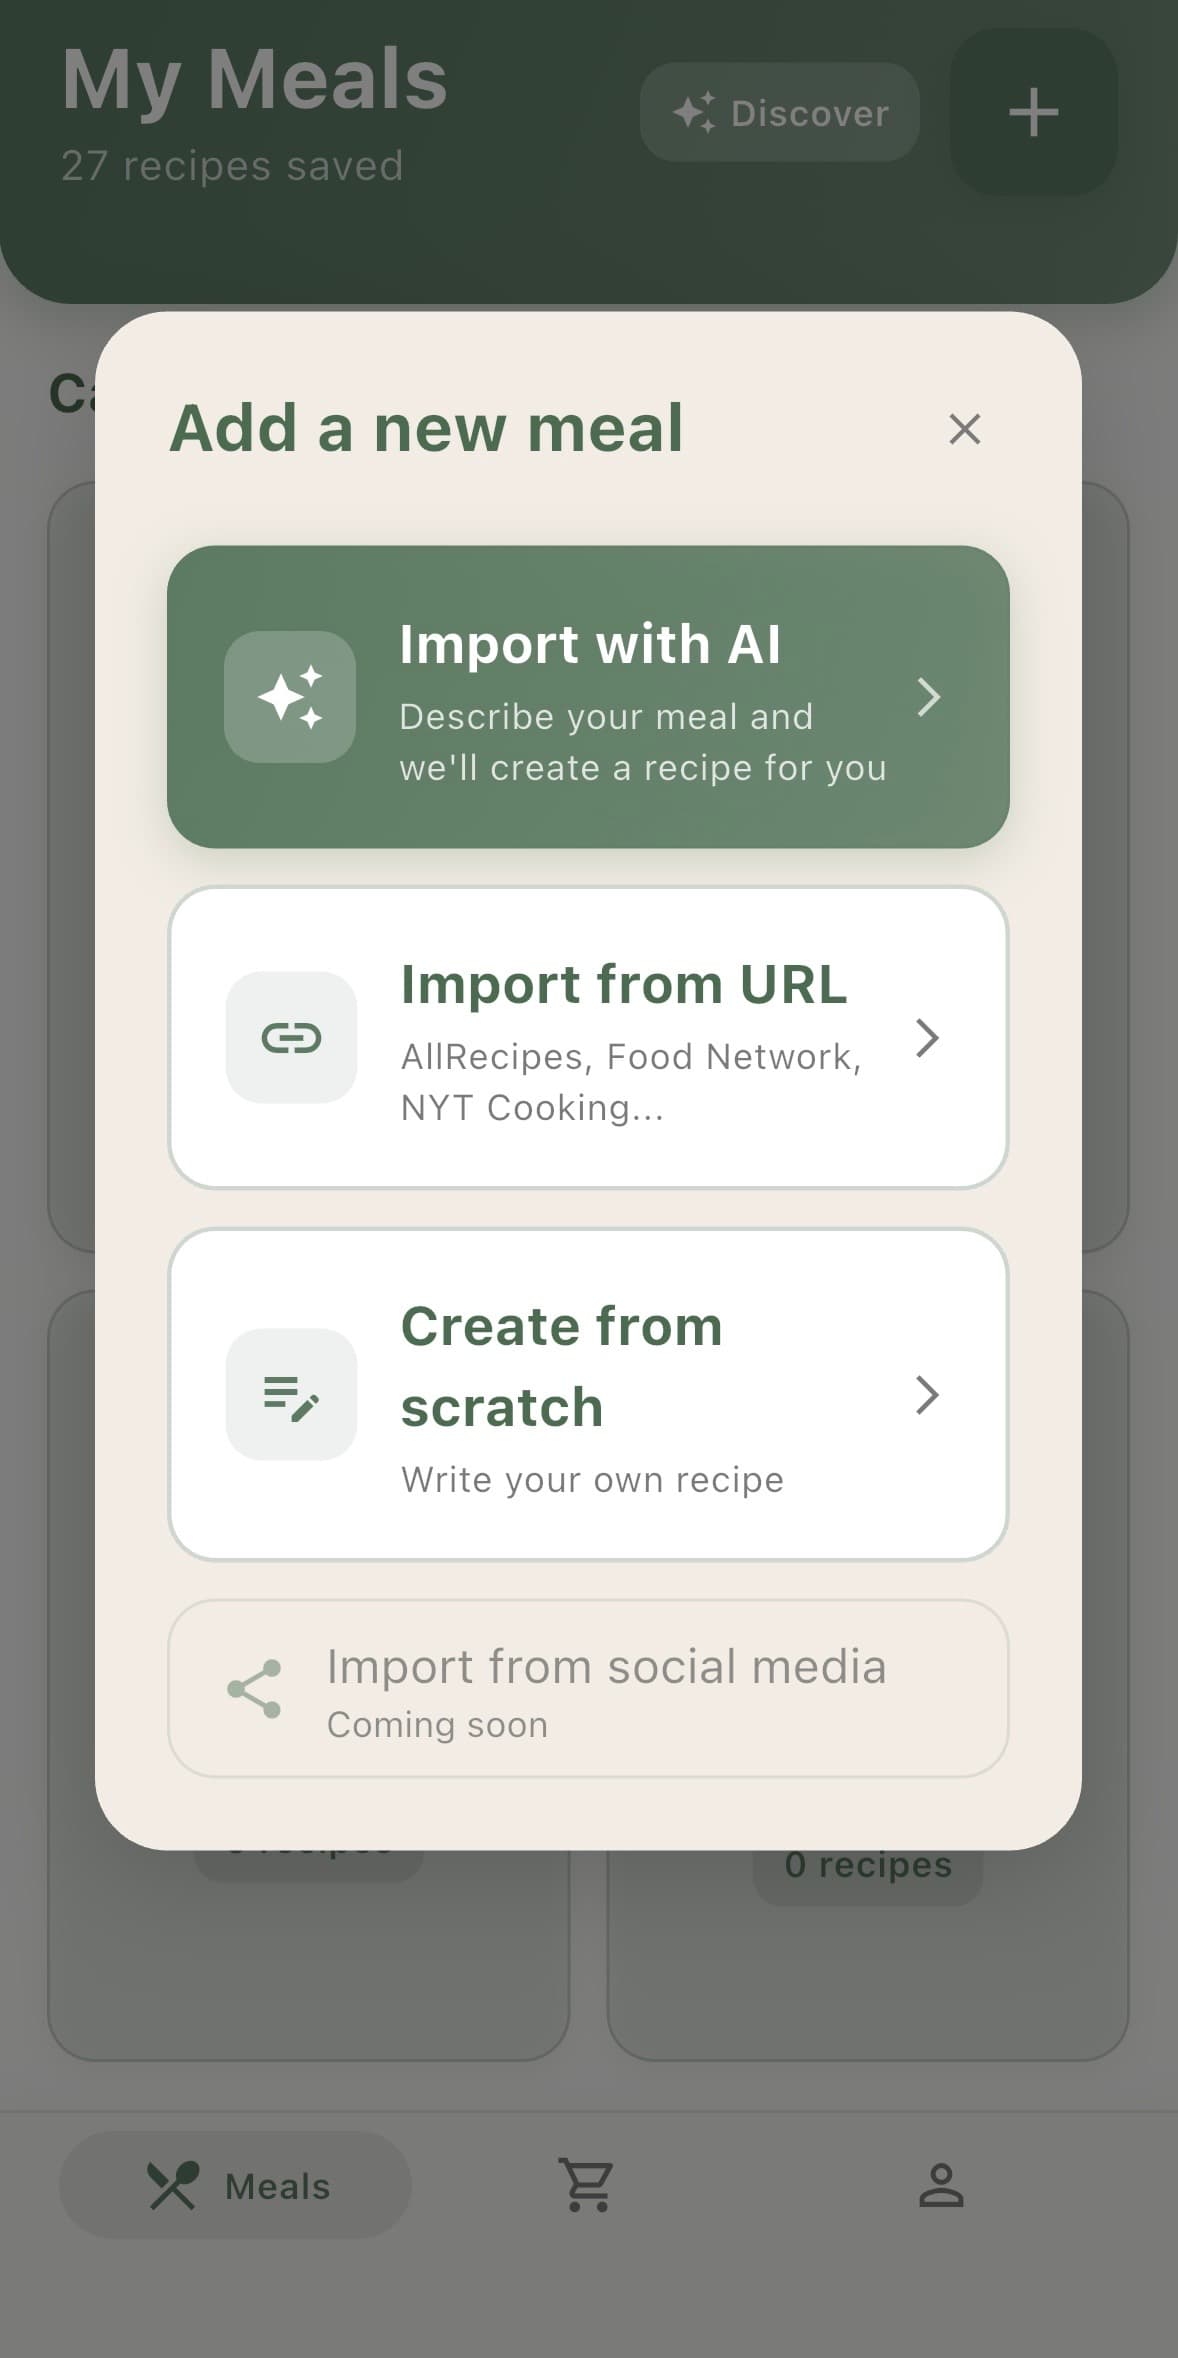
Task: Click the 27 recipes saved text
Action: point(232,165)
